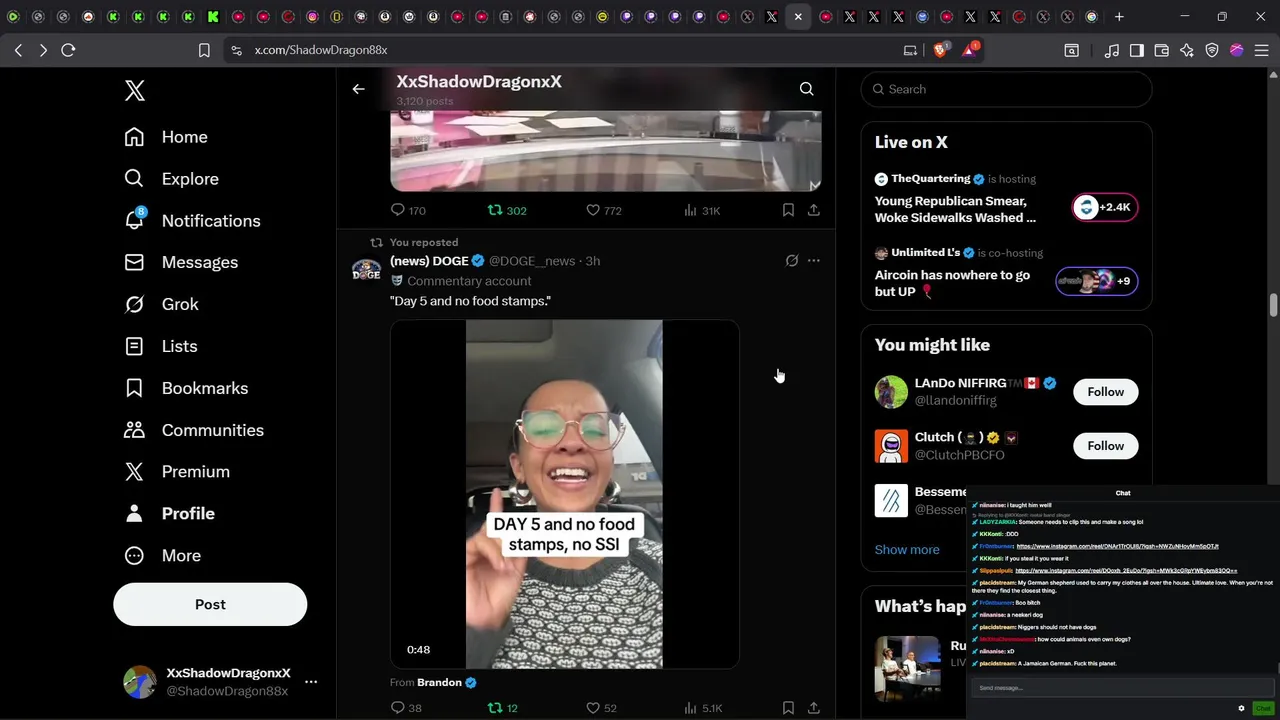This screenshot has width=1280, height=720.
Task: View analytics showing 31K views
Action: pyautogui.click(x=701, y=210)
